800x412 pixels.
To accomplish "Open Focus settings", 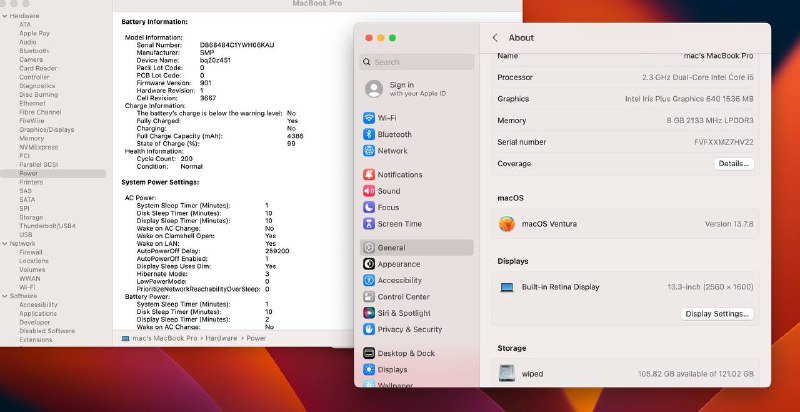I will [x=388, y=207].
